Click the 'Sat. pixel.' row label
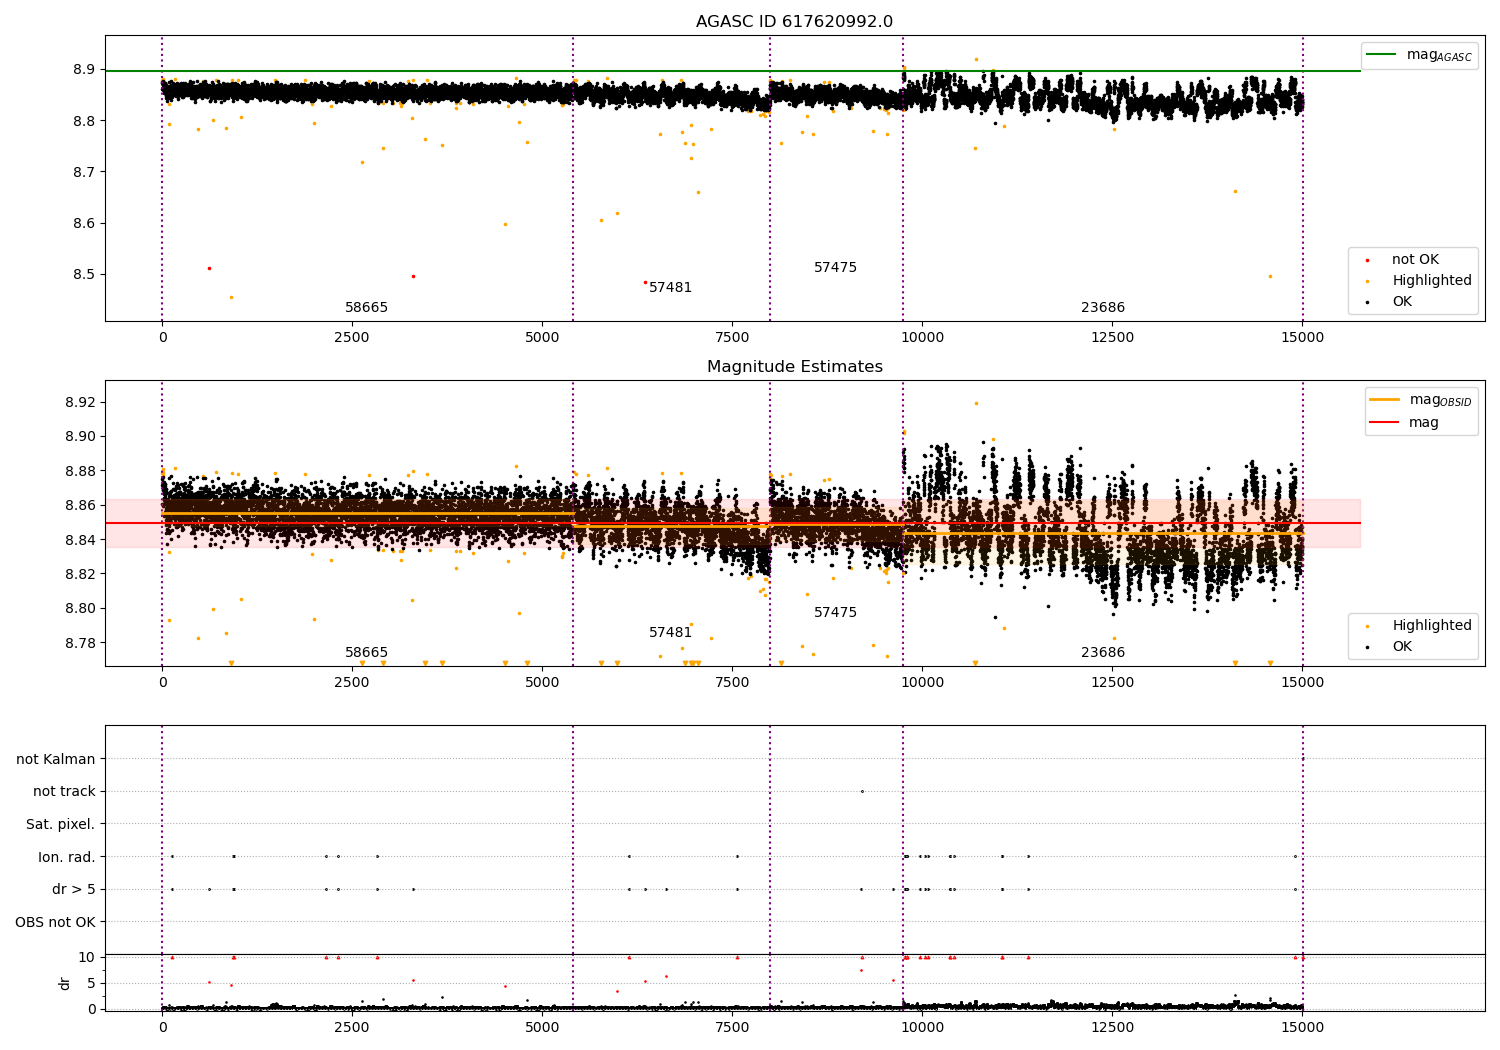 (61, 824)
